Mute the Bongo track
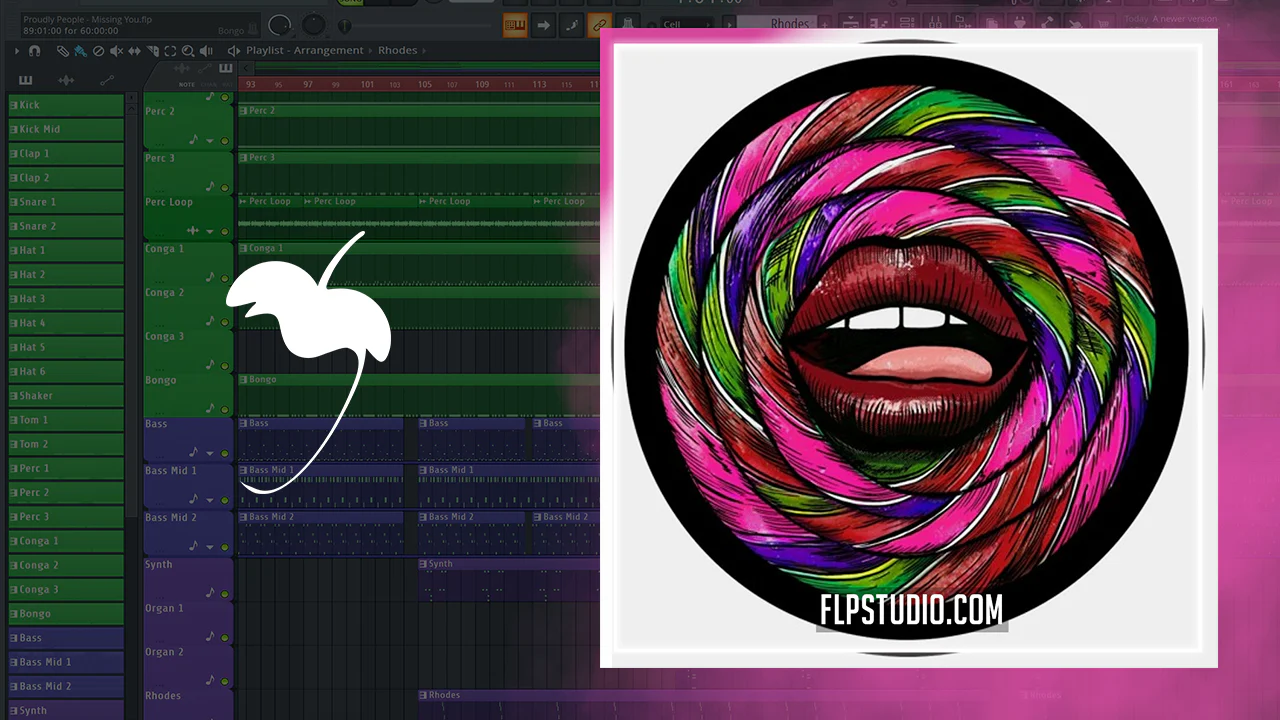The image size is (1280, 720). [x=225, y=409]
